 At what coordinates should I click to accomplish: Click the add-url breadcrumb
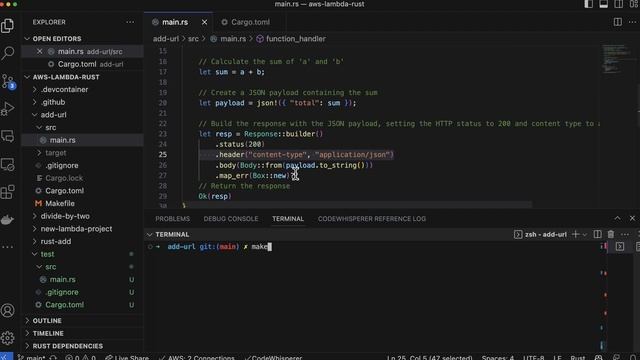(x=166, y=39)
